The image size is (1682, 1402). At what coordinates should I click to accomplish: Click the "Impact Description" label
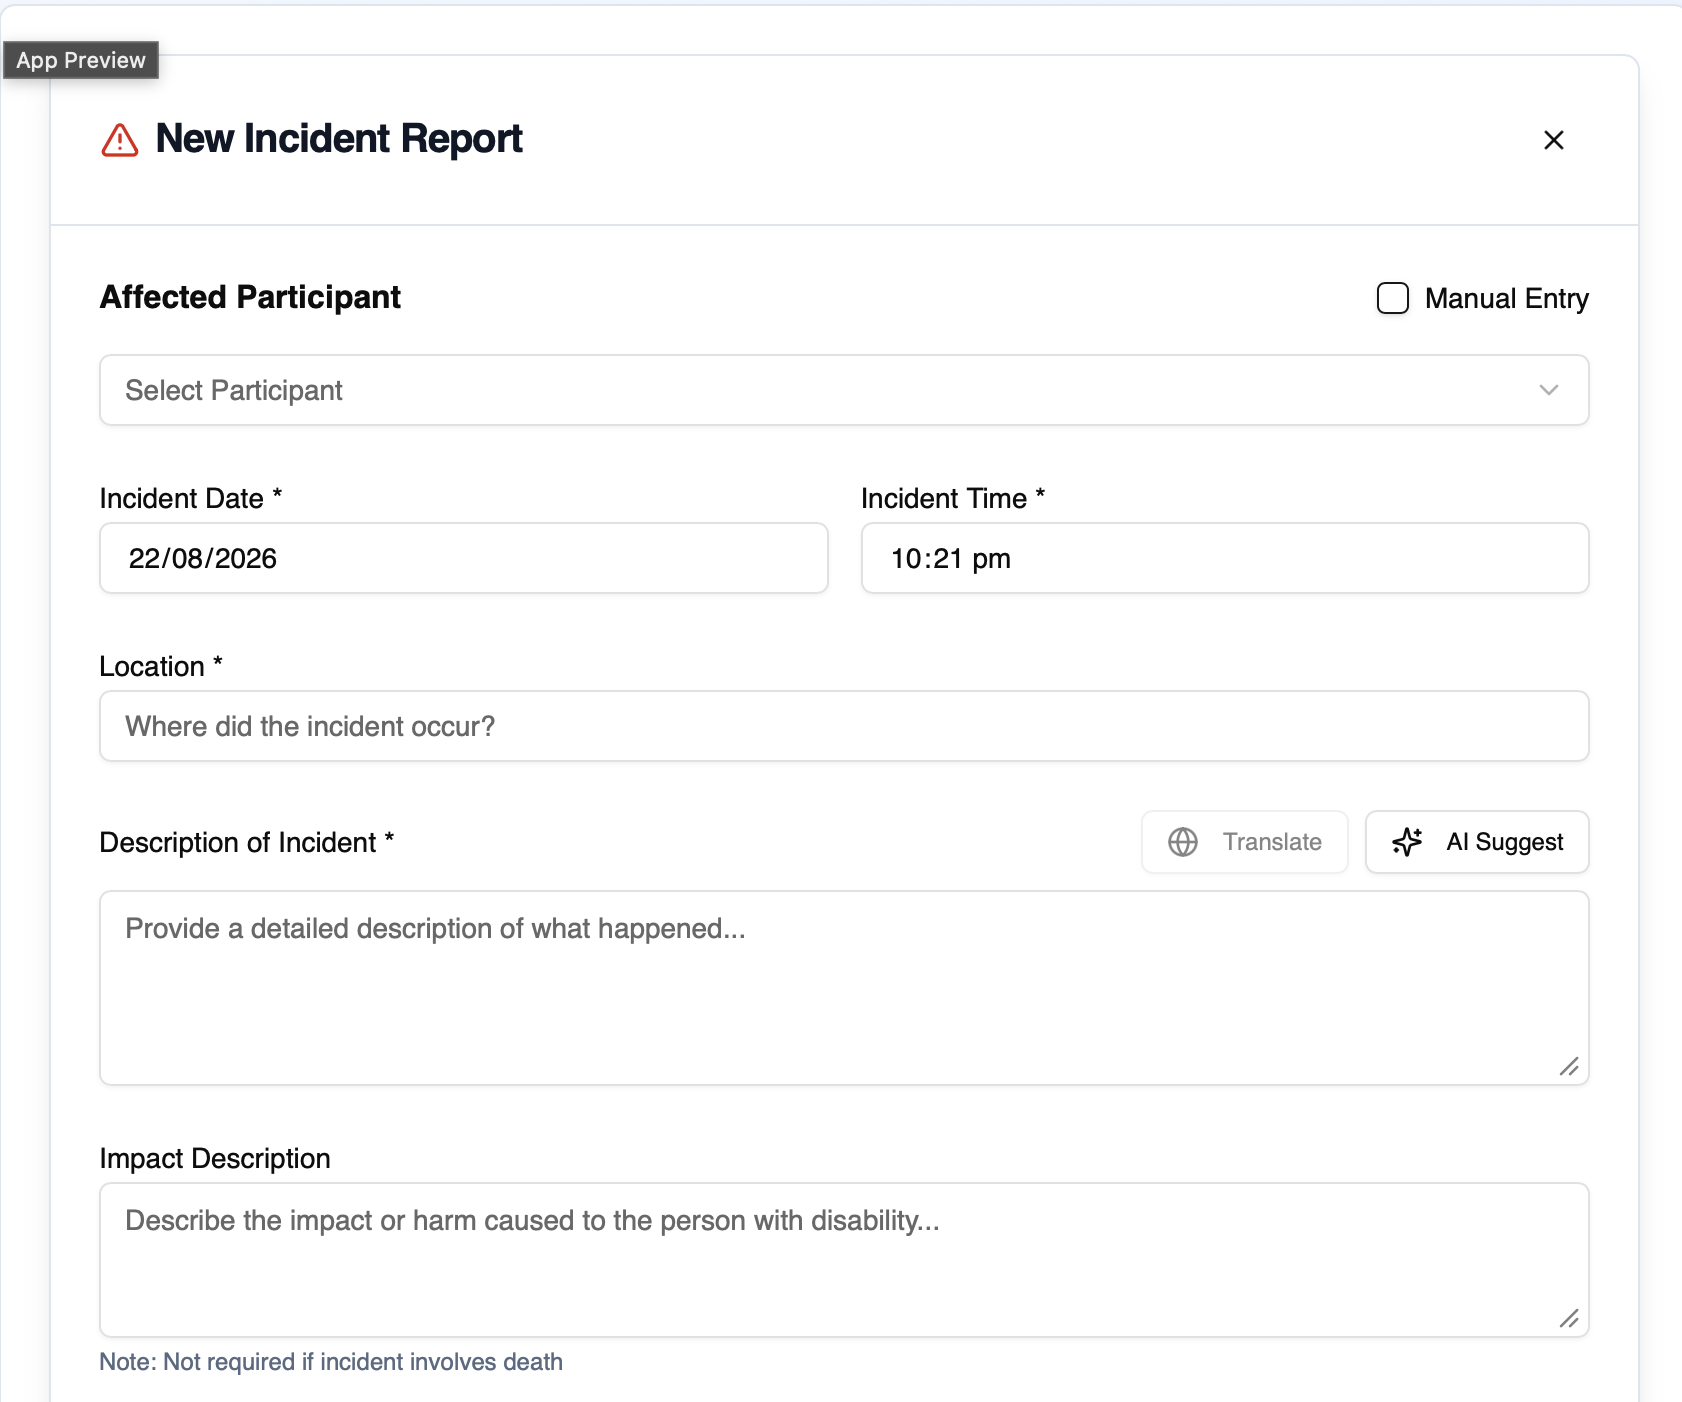click(215, 1158)
